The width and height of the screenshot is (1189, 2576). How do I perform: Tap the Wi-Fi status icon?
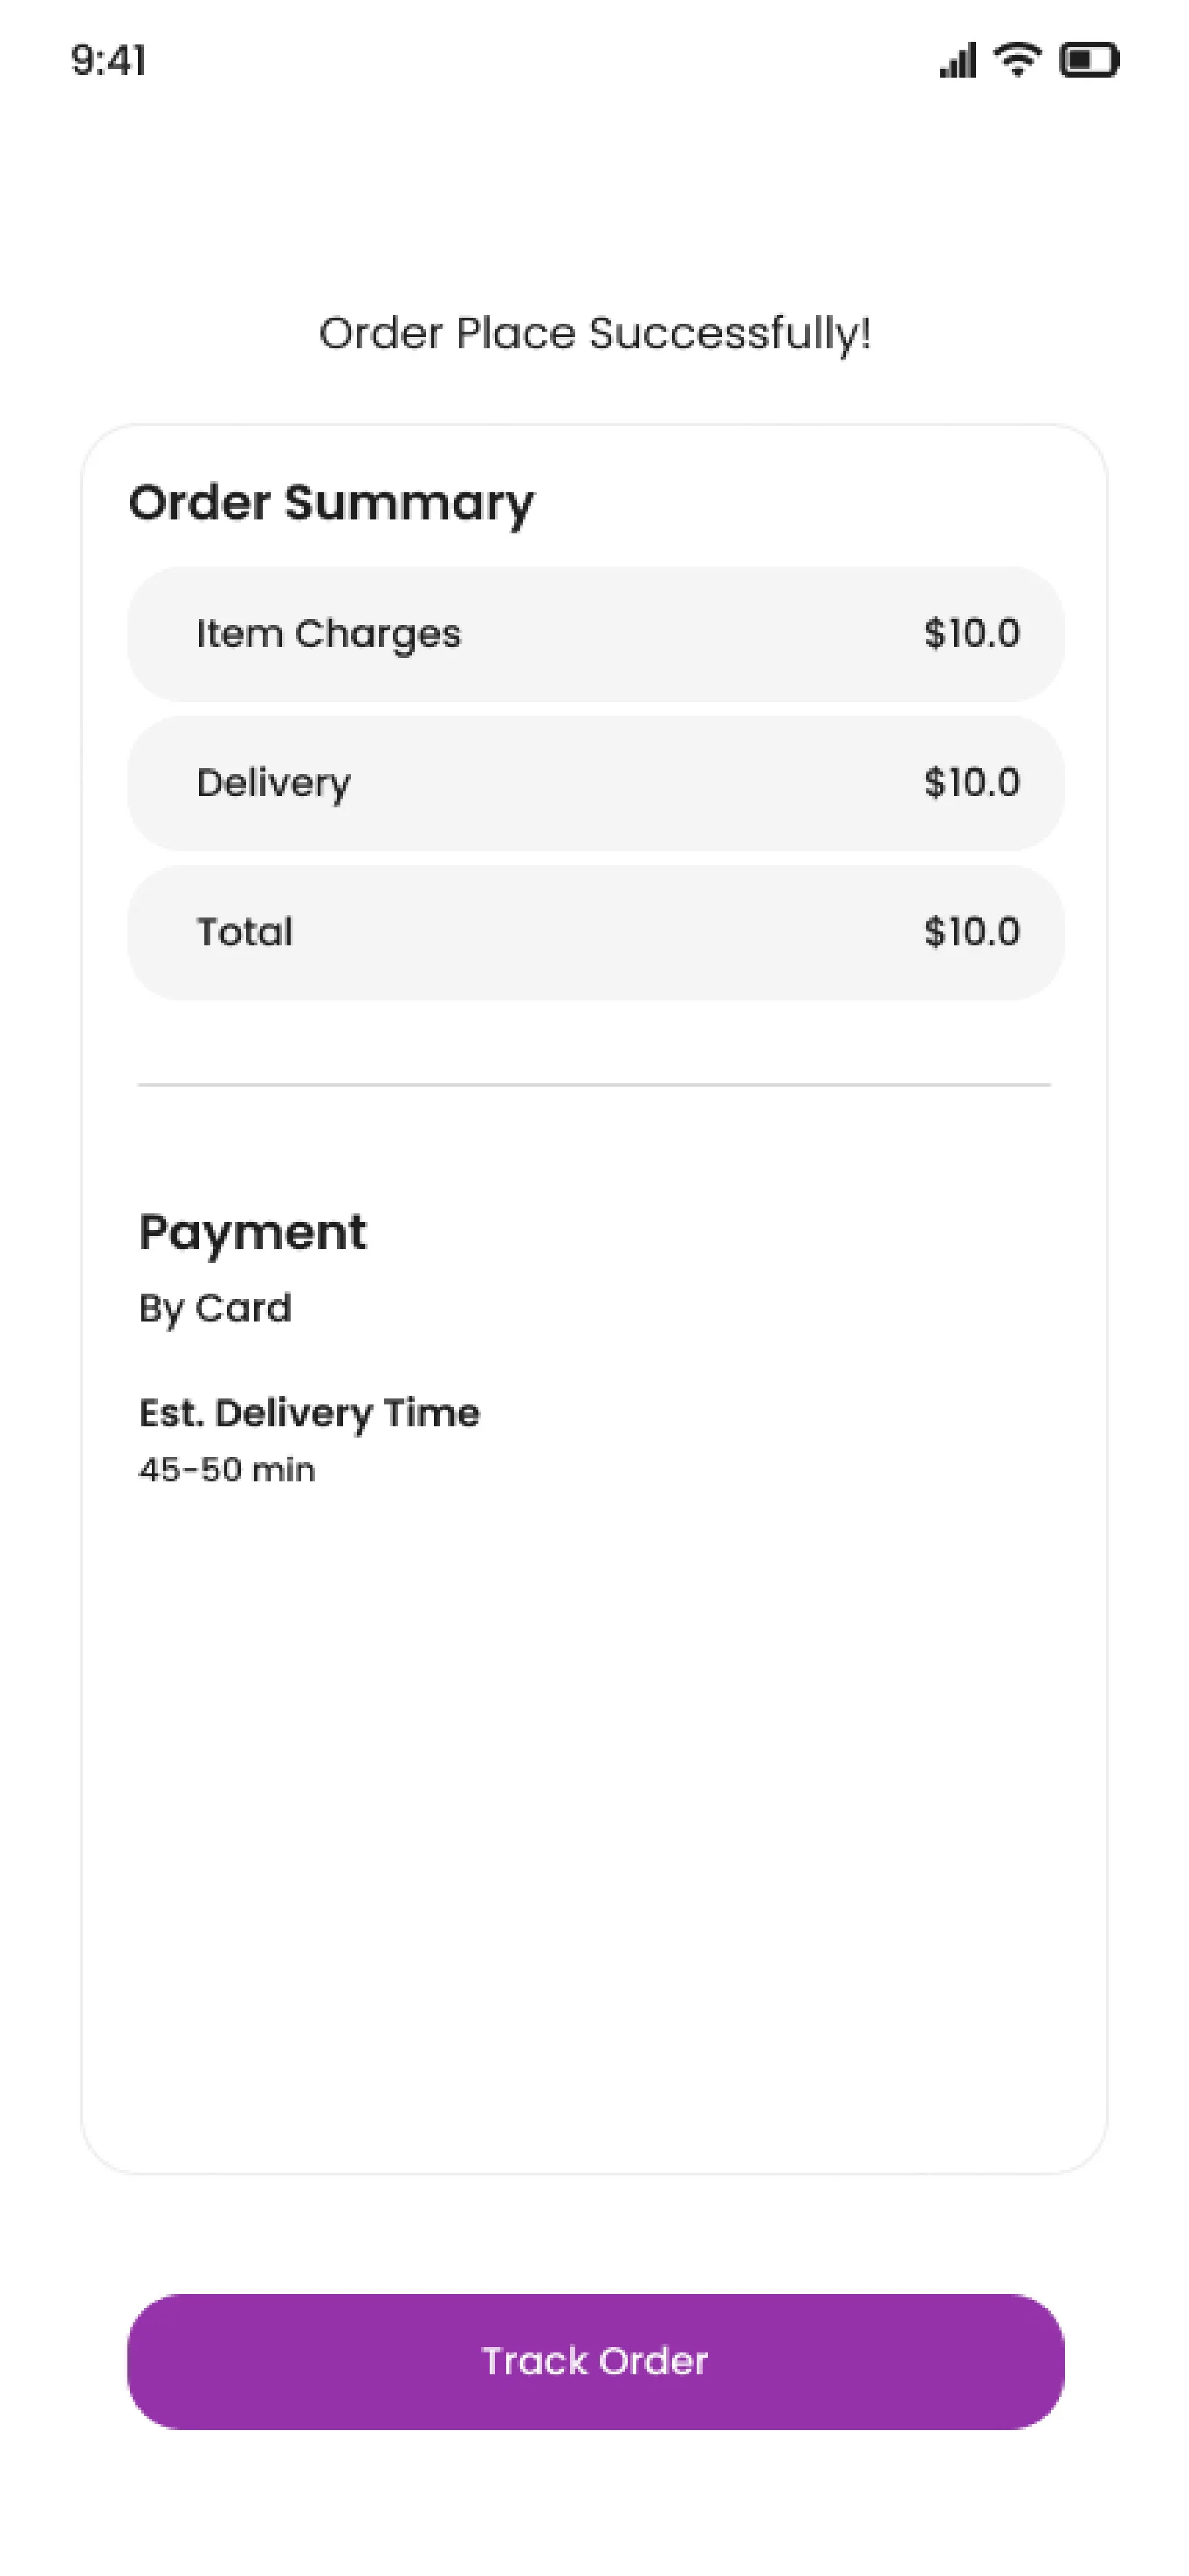(x=1017, y=60)
